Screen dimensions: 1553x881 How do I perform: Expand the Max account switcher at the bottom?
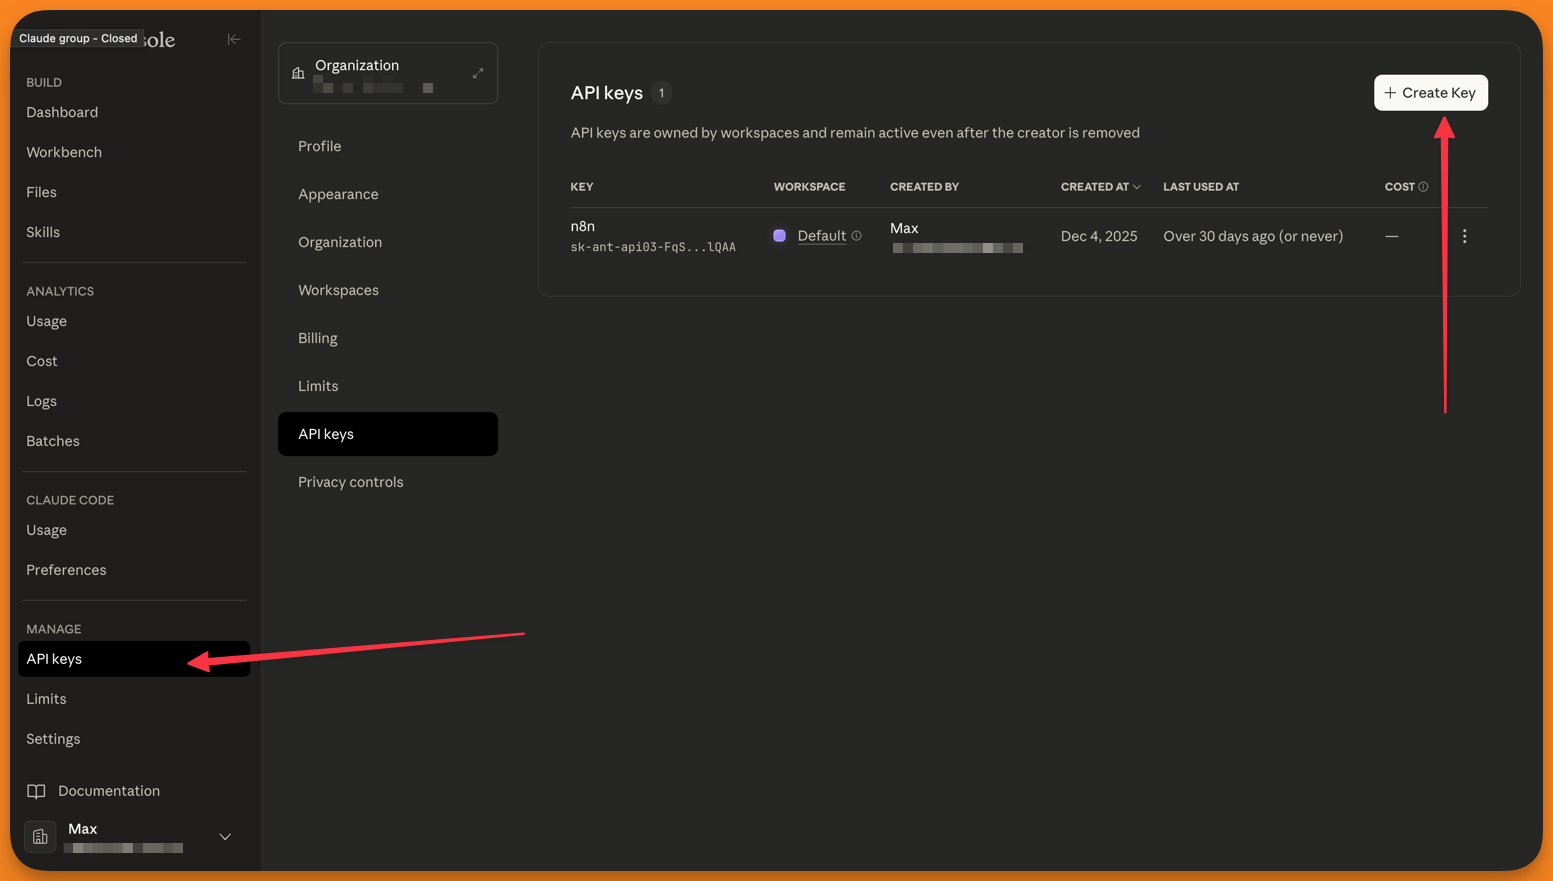[x=225, y=836]
